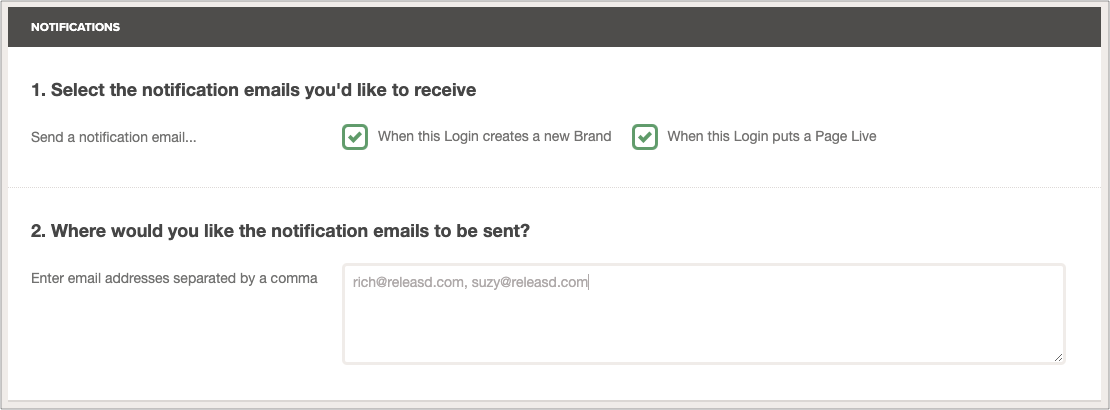Screen dimensions: 1110x410
Task: Click the 'Select the notification emails' heading
Action: coord(253,90)
